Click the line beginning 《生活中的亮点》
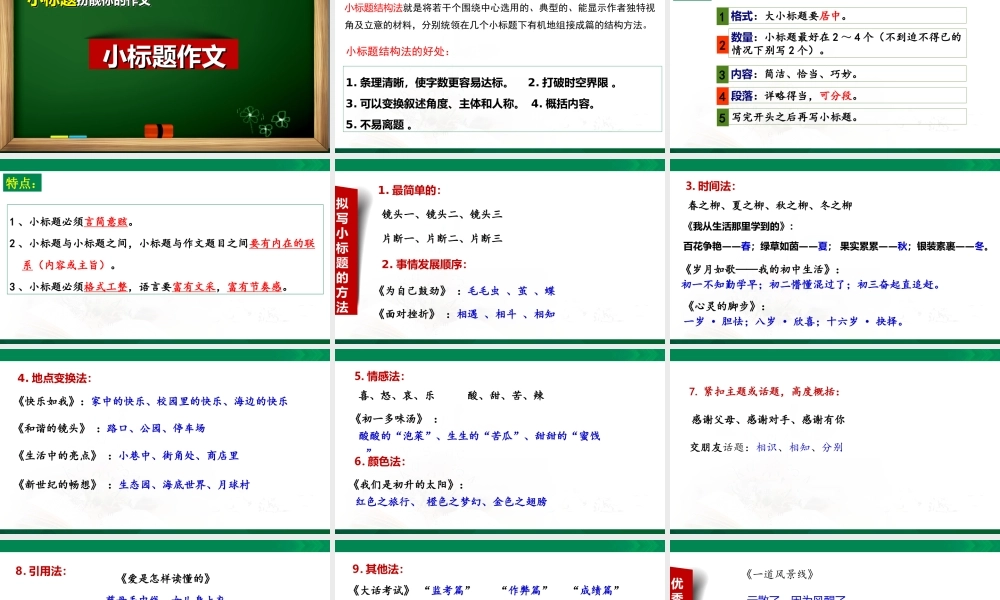The width and height of the screenshot is (1000, 600). [x=128, y=455]
